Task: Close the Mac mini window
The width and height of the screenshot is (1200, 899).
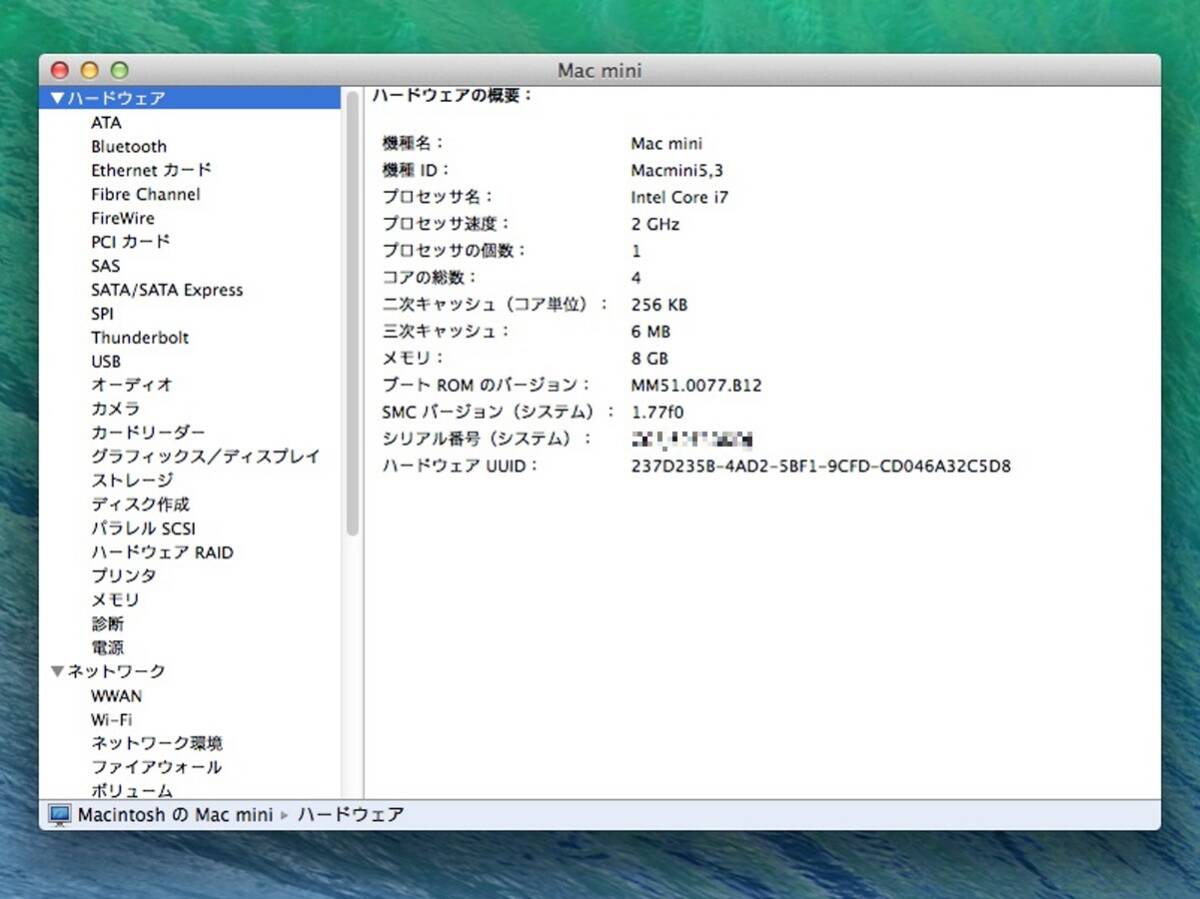Action: [x=60, y=71]
